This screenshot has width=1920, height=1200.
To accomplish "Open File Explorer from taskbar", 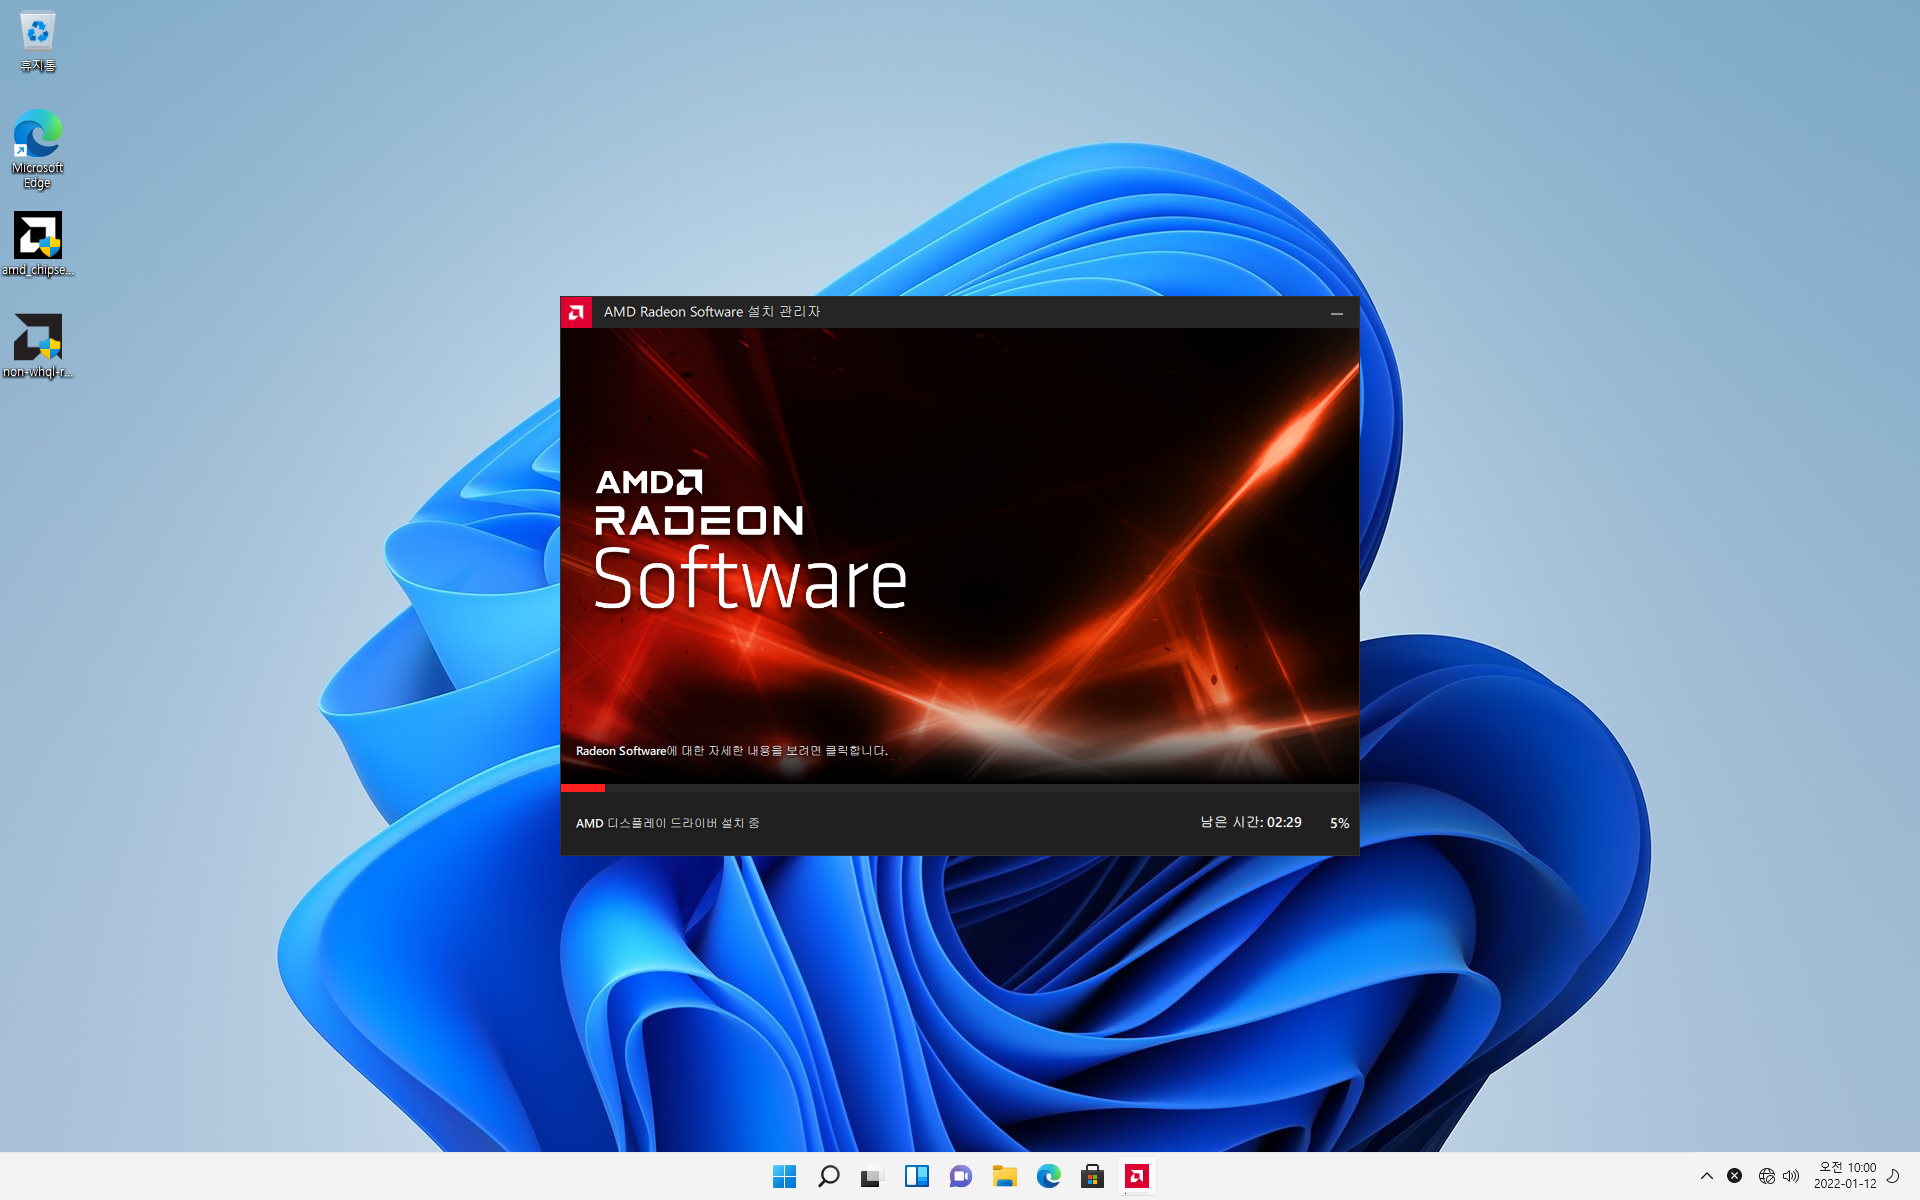I will pos(1004,1176).
